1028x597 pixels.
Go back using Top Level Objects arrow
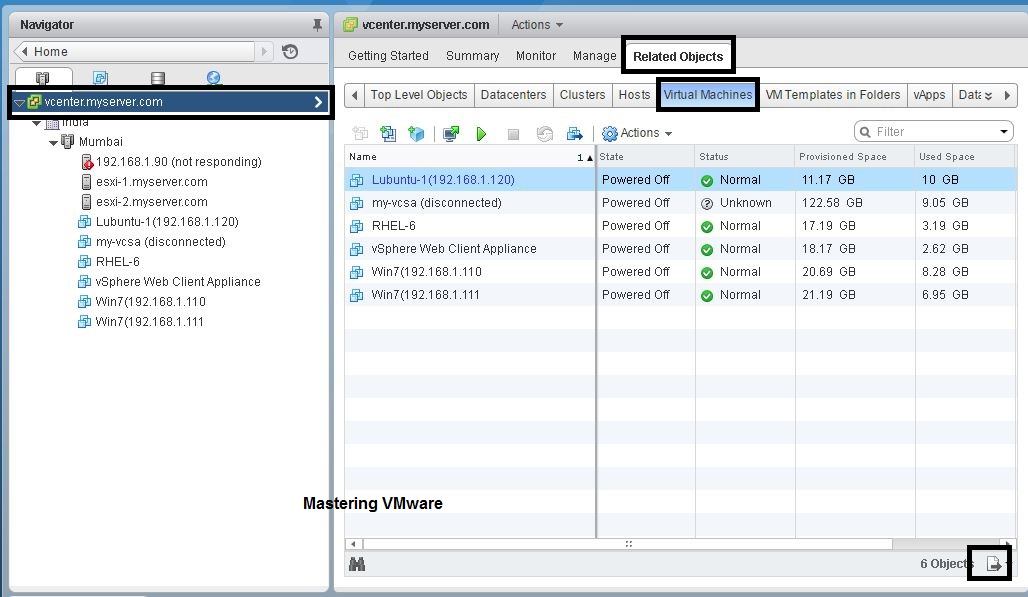pos(355,94)
